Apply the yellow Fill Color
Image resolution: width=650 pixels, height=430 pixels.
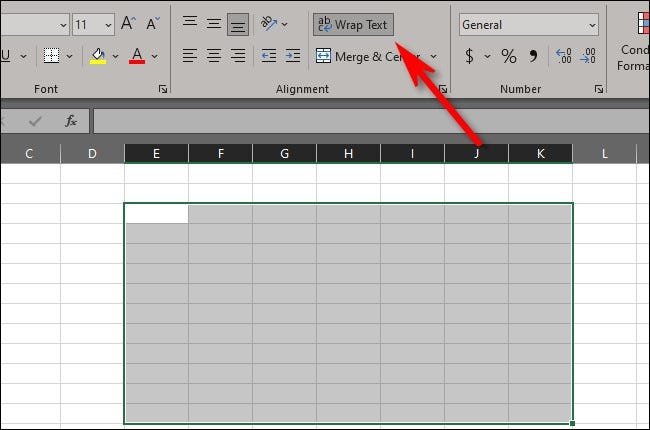pyautogui.click(x=98, y=56)
